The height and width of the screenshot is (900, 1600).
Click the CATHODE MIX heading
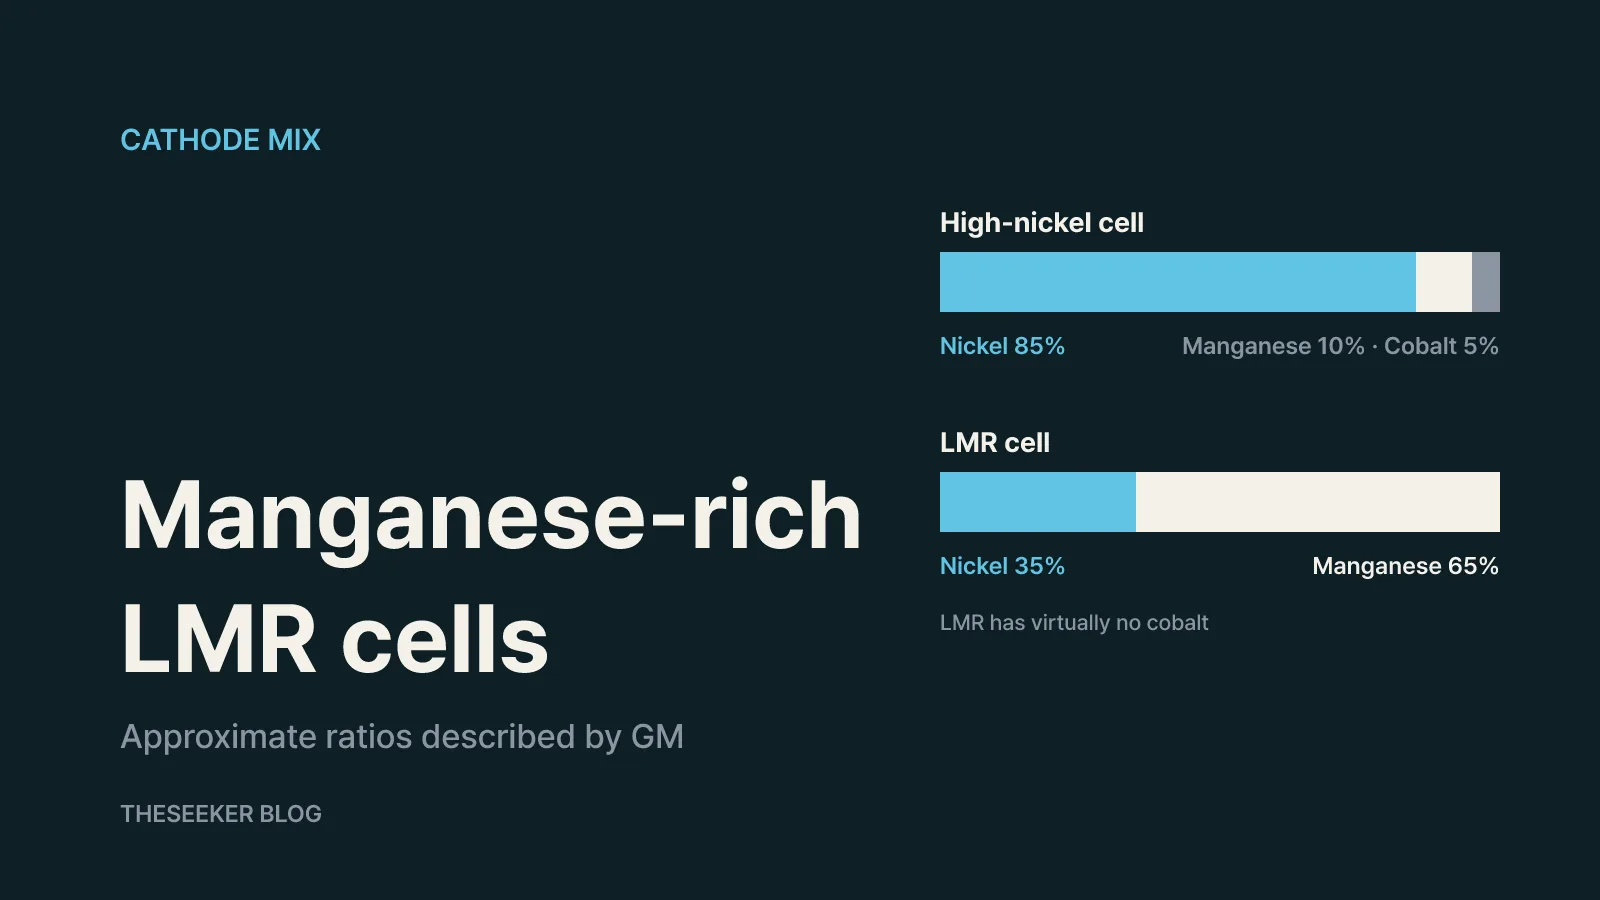tap(220, 140)
